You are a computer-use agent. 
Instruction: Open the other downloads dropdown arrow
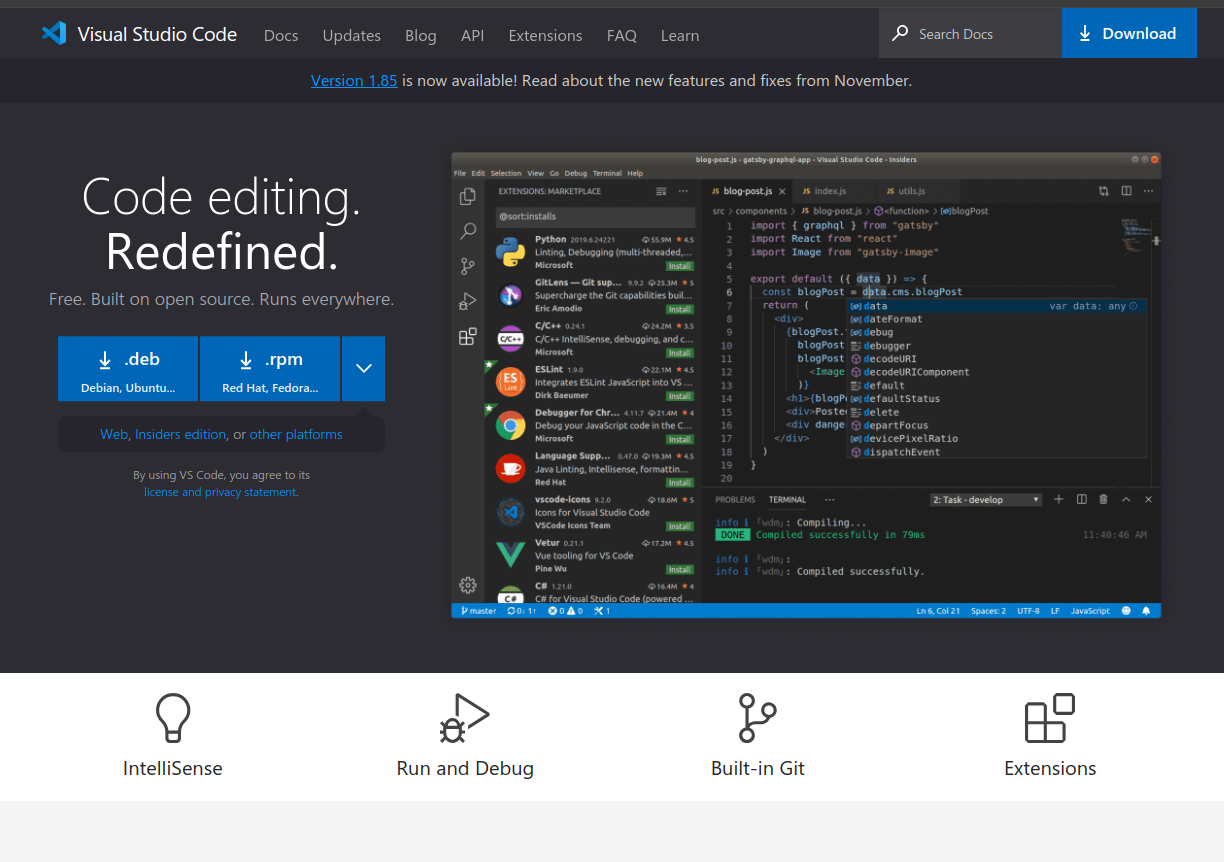point(363,368)
